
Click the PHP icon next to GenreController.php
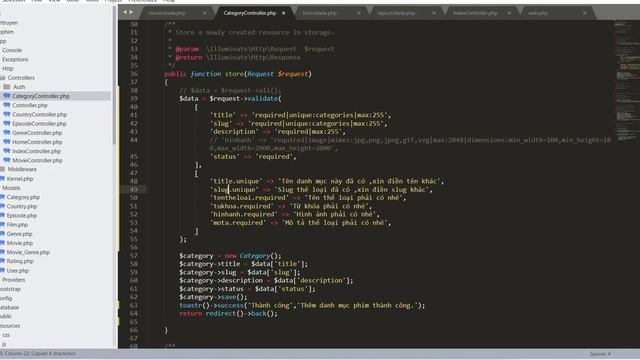click(7, 133)
